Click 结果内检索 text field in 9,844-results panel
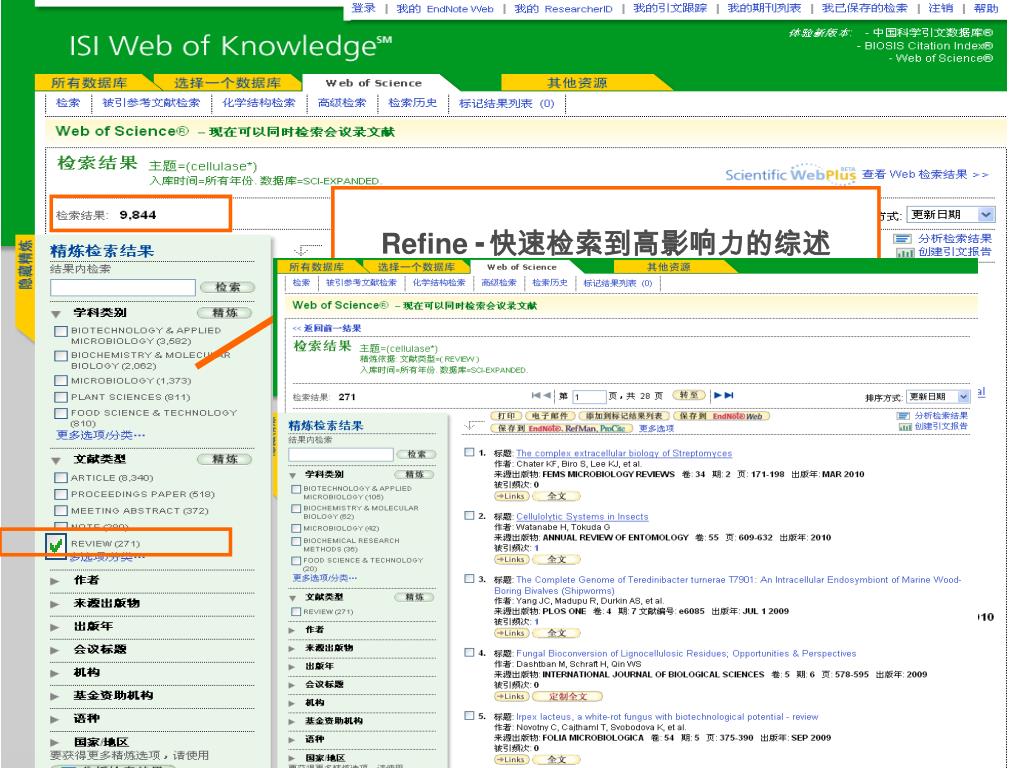The height and width of the screenshot is (768, 1024). [x=123, y=287]
